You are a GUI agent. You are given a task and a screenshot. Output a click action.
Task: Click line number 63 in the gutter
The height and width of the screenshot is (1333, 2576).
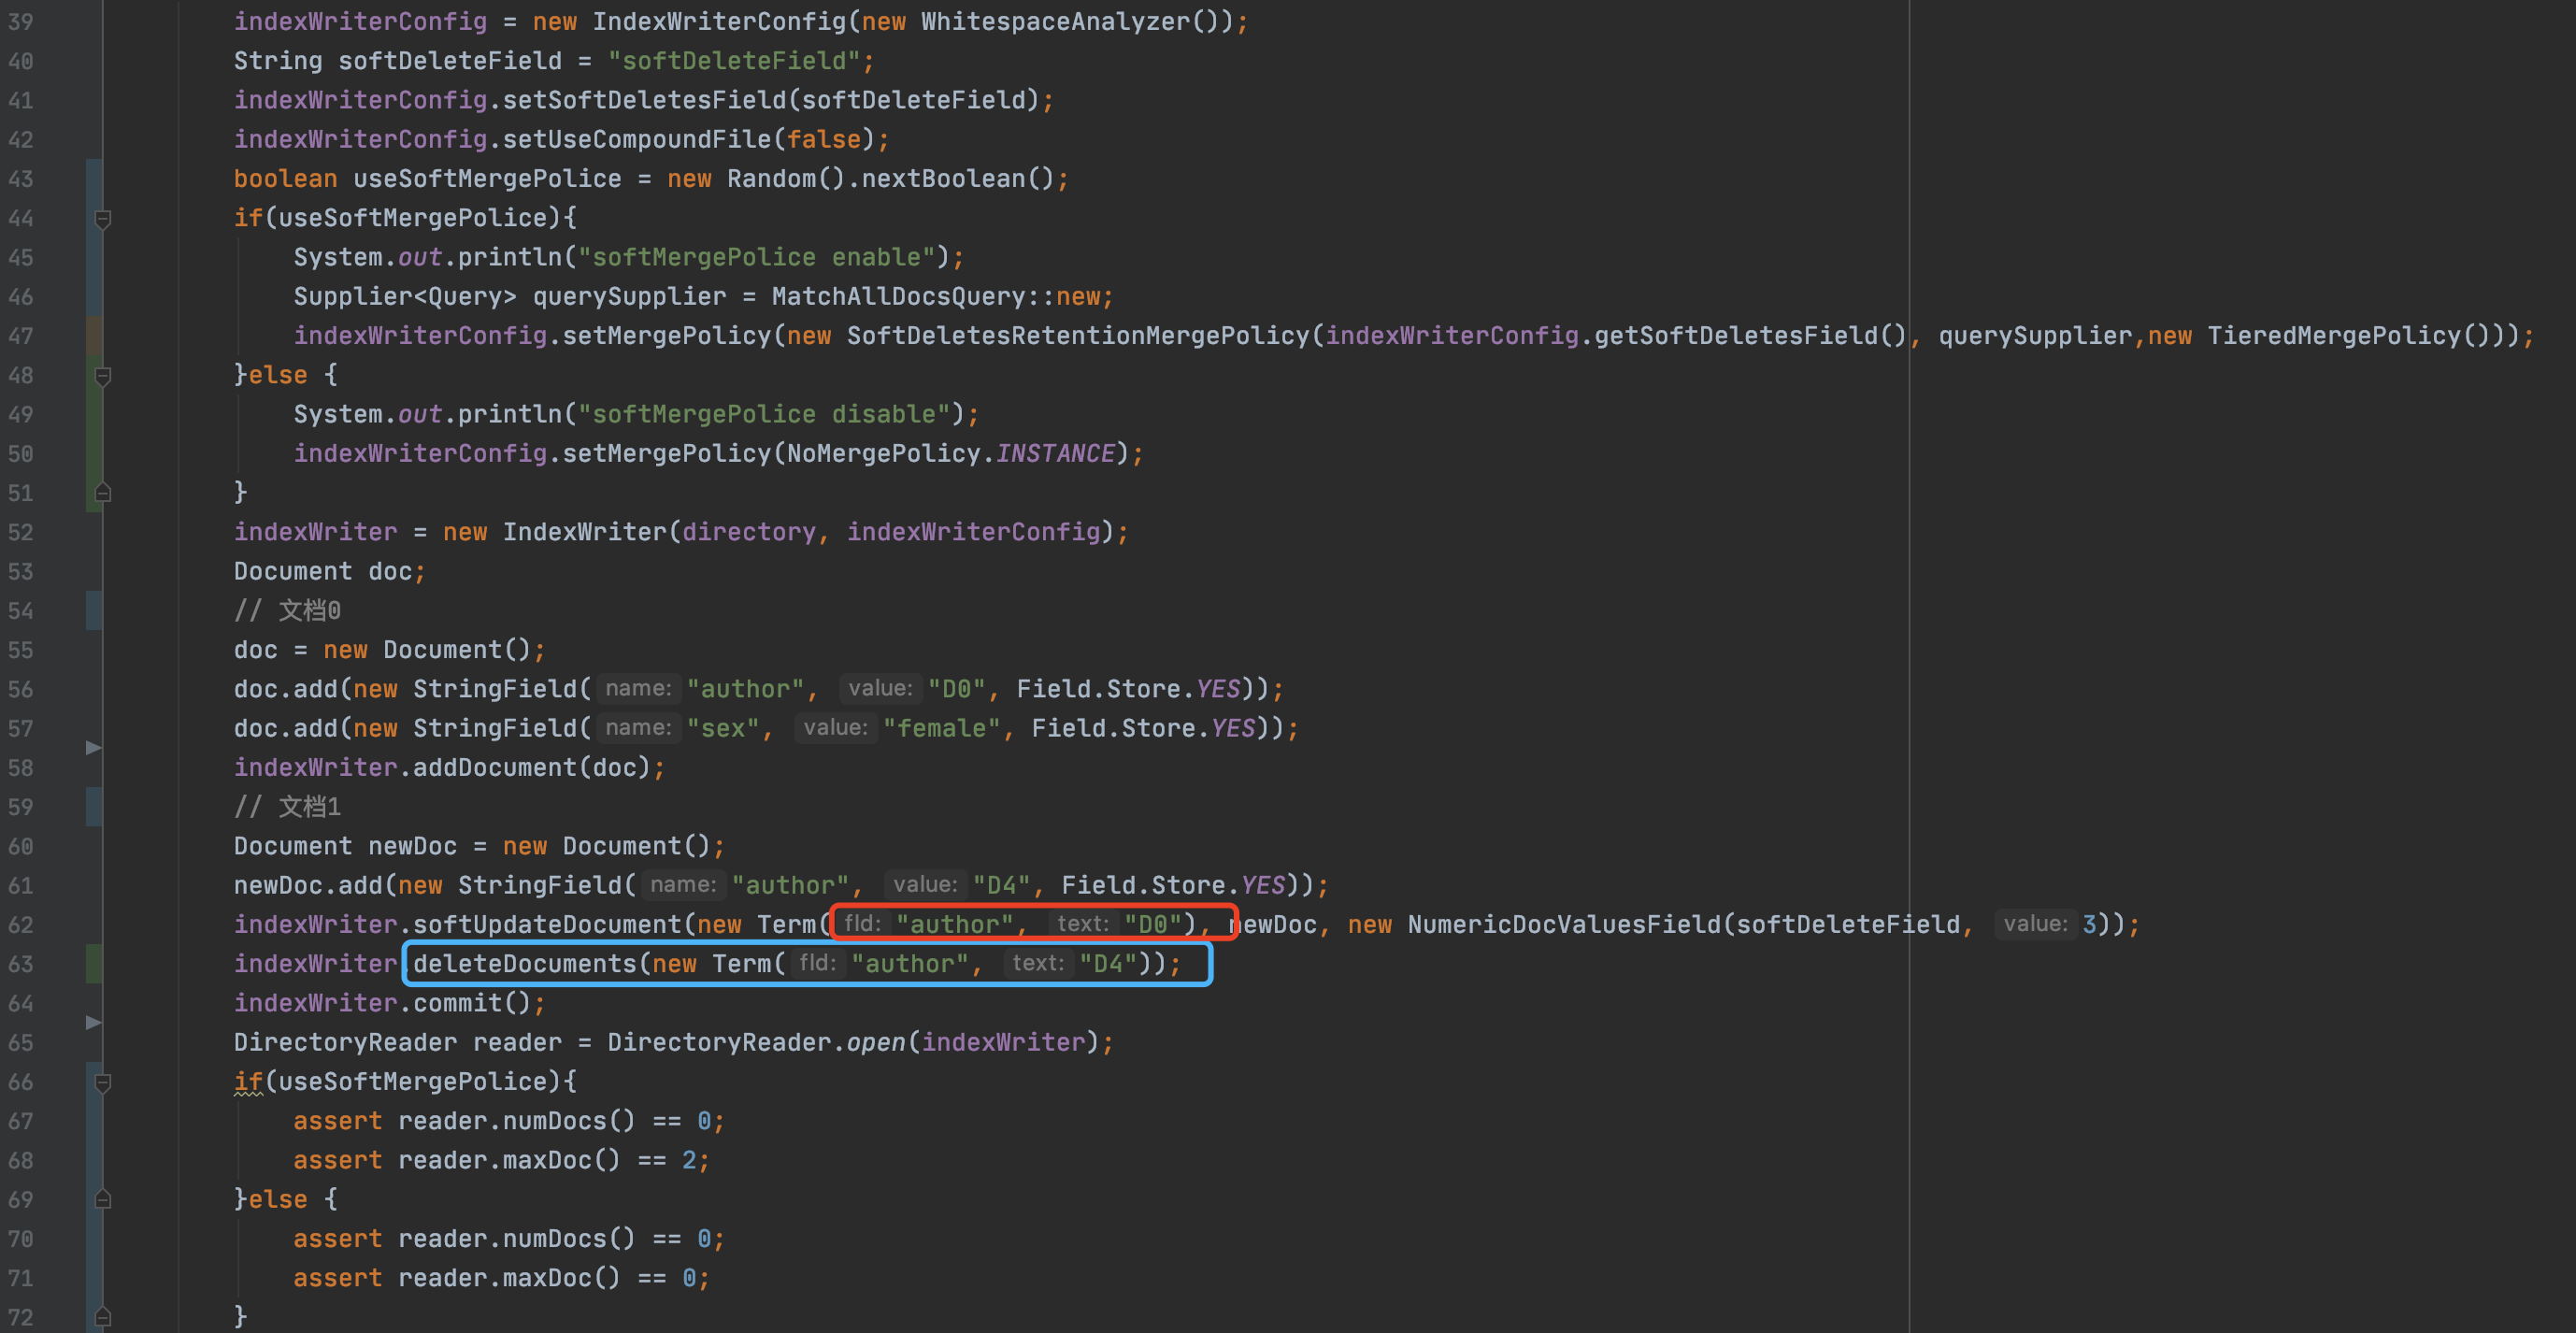point(21,964)
